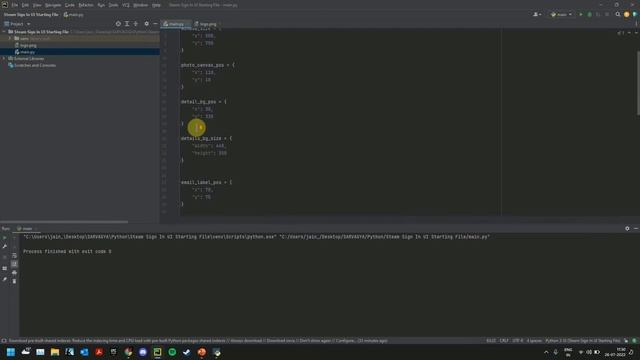Open the View menu

(x=37, y=5)
